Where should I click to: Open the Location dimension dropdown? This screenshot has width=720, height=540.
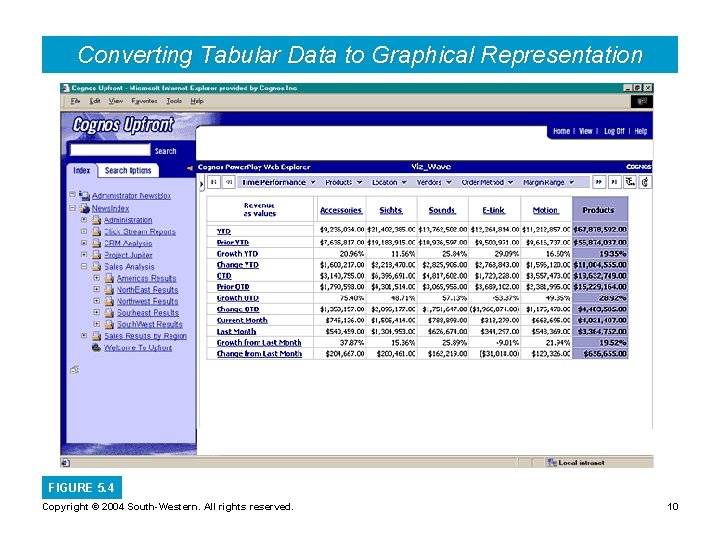pyautogui.click(x=404, y=182)
